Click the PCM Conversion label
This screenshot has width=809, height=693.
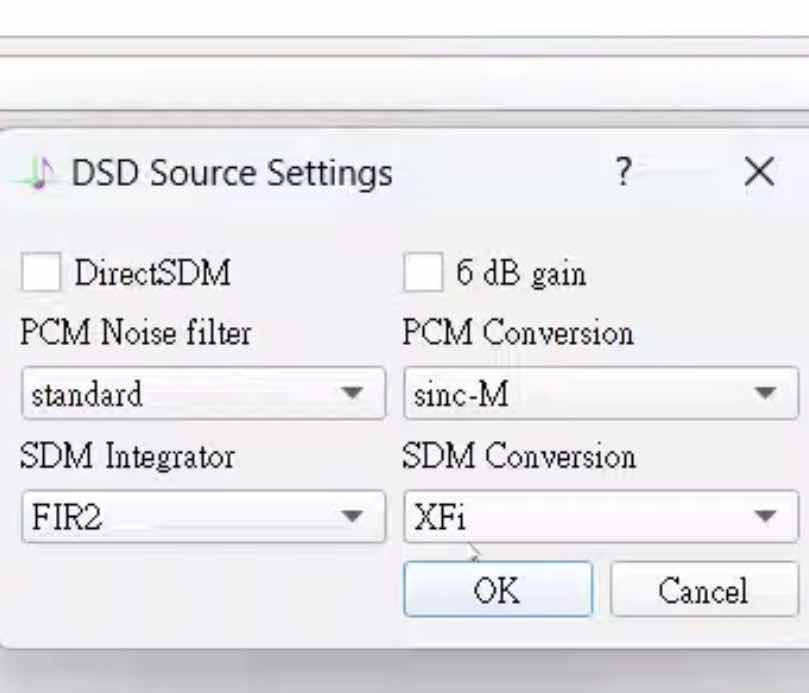tap(518, 333)
